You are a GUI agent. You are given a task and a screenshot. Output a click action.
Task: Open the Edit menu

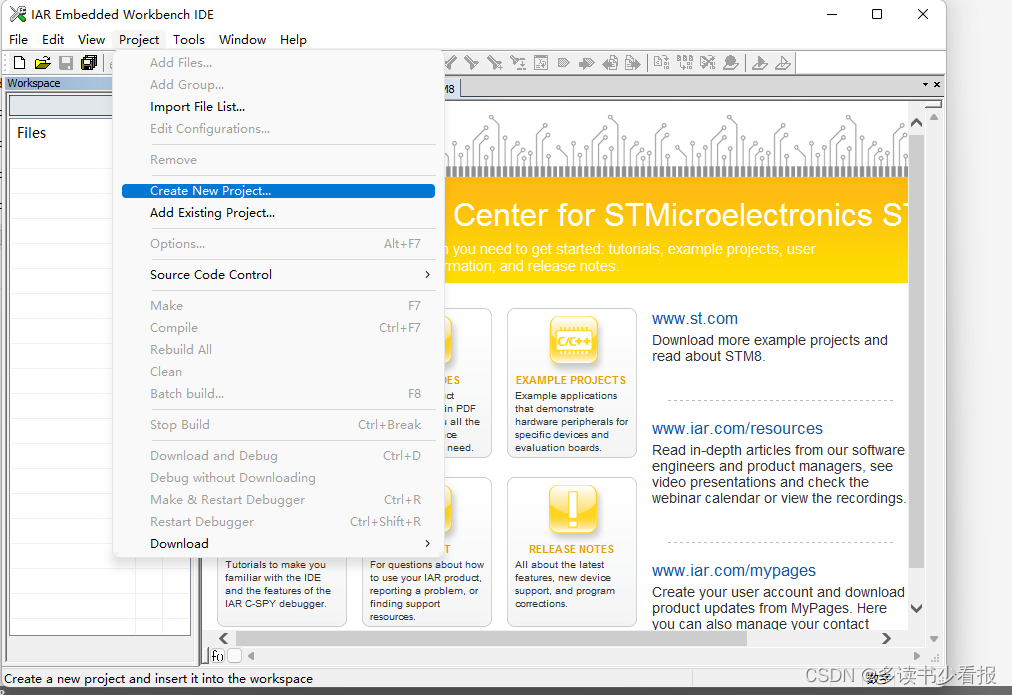[x=53, y=39]
